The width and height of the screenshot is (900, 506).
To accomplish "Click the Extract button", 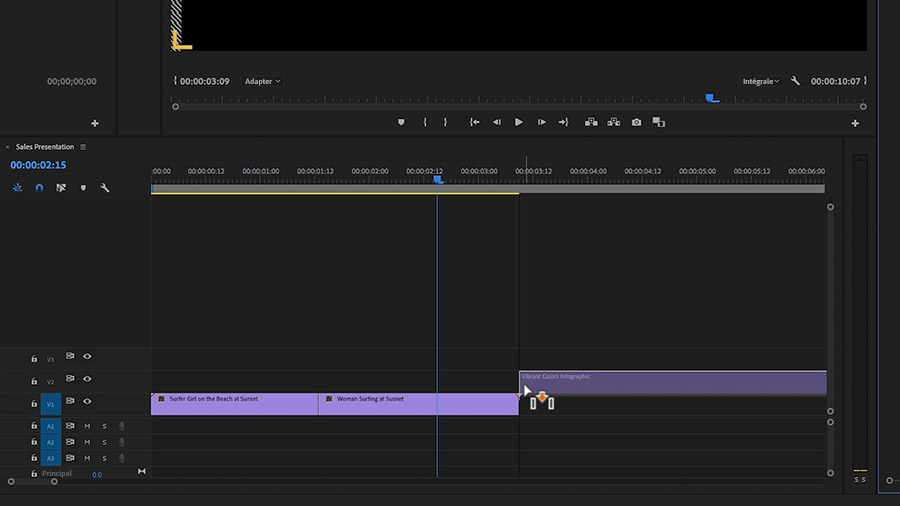I will point(614,122).
